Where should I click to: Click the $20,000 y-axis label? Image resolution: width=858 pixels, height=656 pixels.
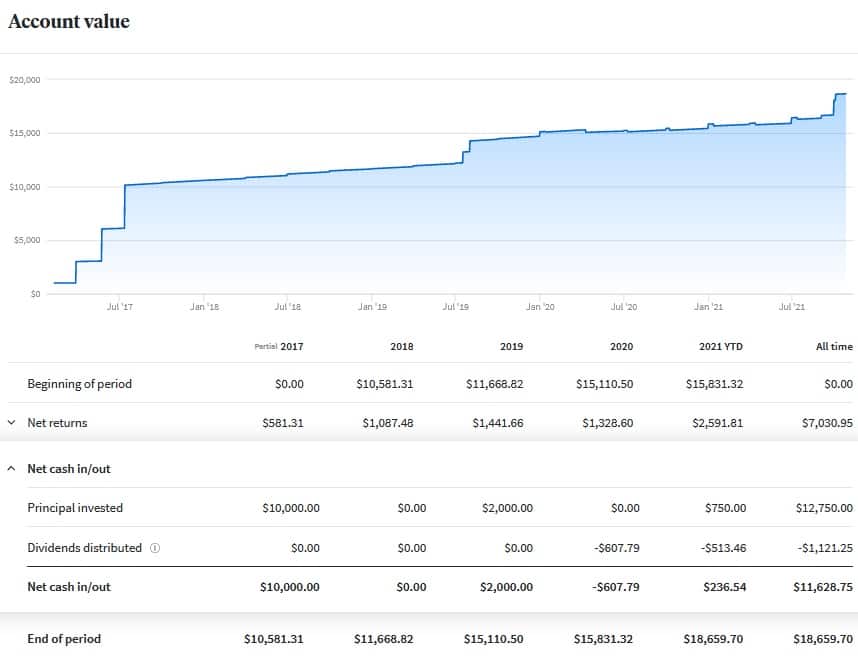[23, 80]
